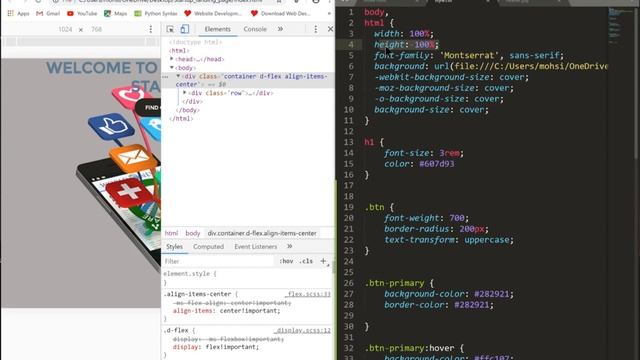Show more DevTools panel tabs

point(280,29)
